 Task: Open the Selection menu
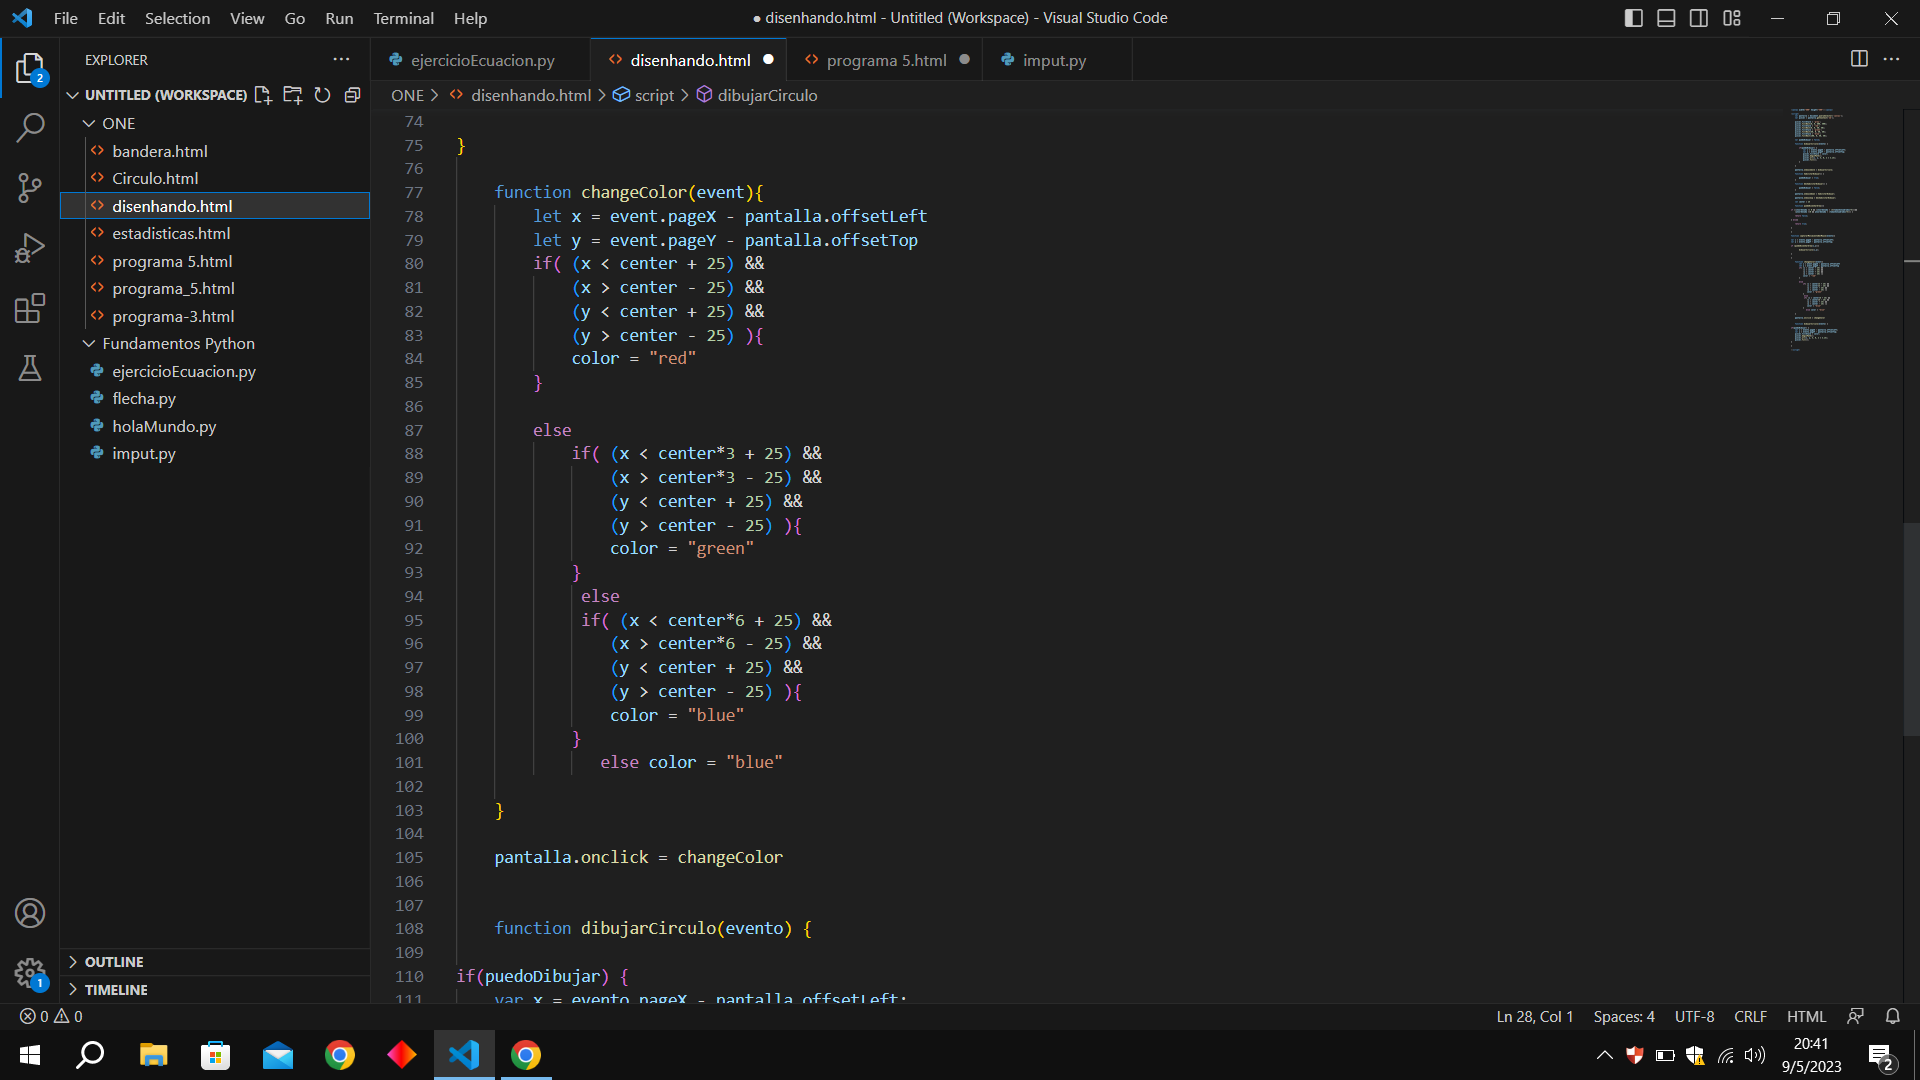(x=177, y=18)
